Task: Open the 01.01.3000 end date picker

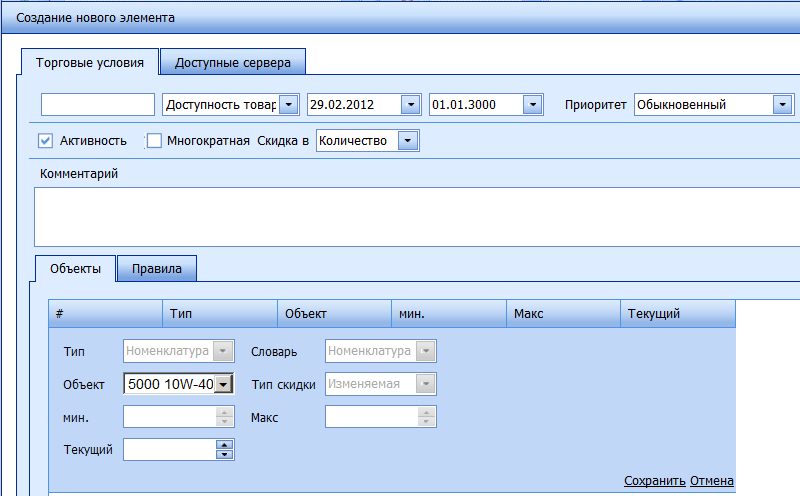Action: (x=532, y=105)
